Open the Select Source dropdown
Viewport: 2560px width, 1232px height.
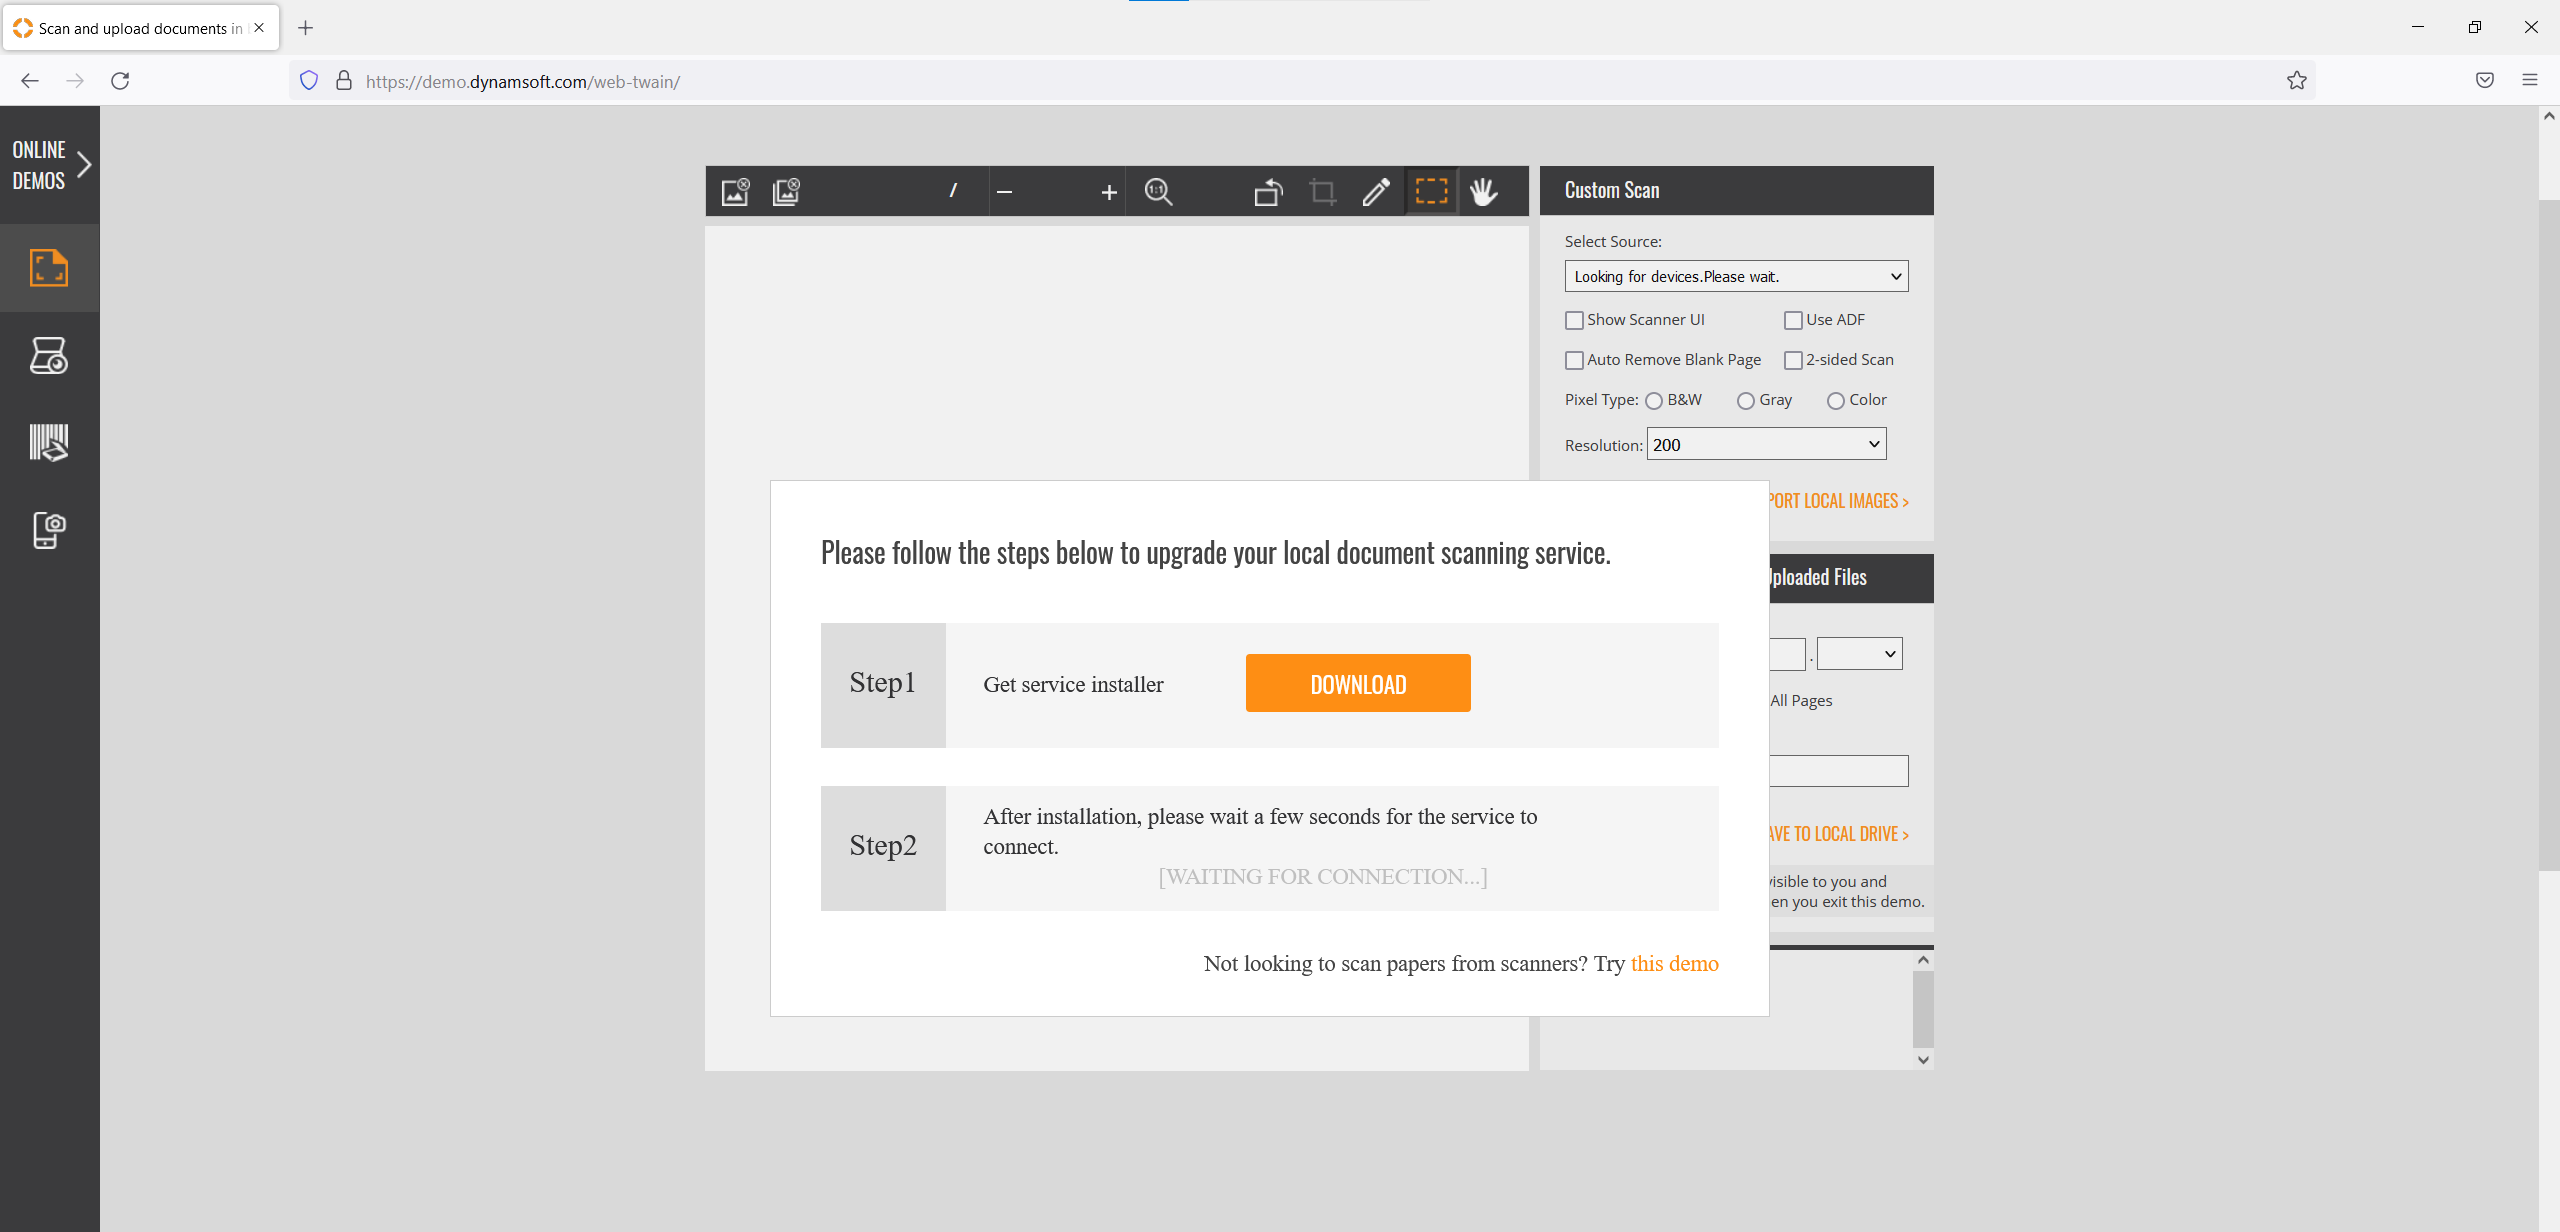click(1735, 276)
